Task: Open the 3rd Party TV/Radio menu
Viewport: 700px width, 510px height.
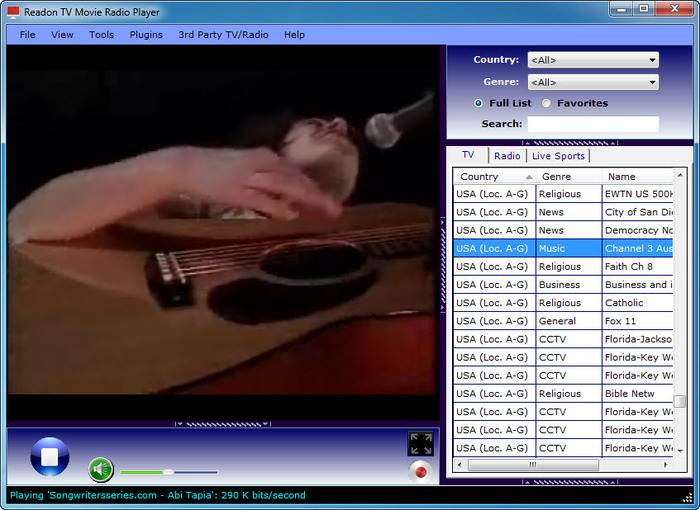Action: tap(223, 34)
